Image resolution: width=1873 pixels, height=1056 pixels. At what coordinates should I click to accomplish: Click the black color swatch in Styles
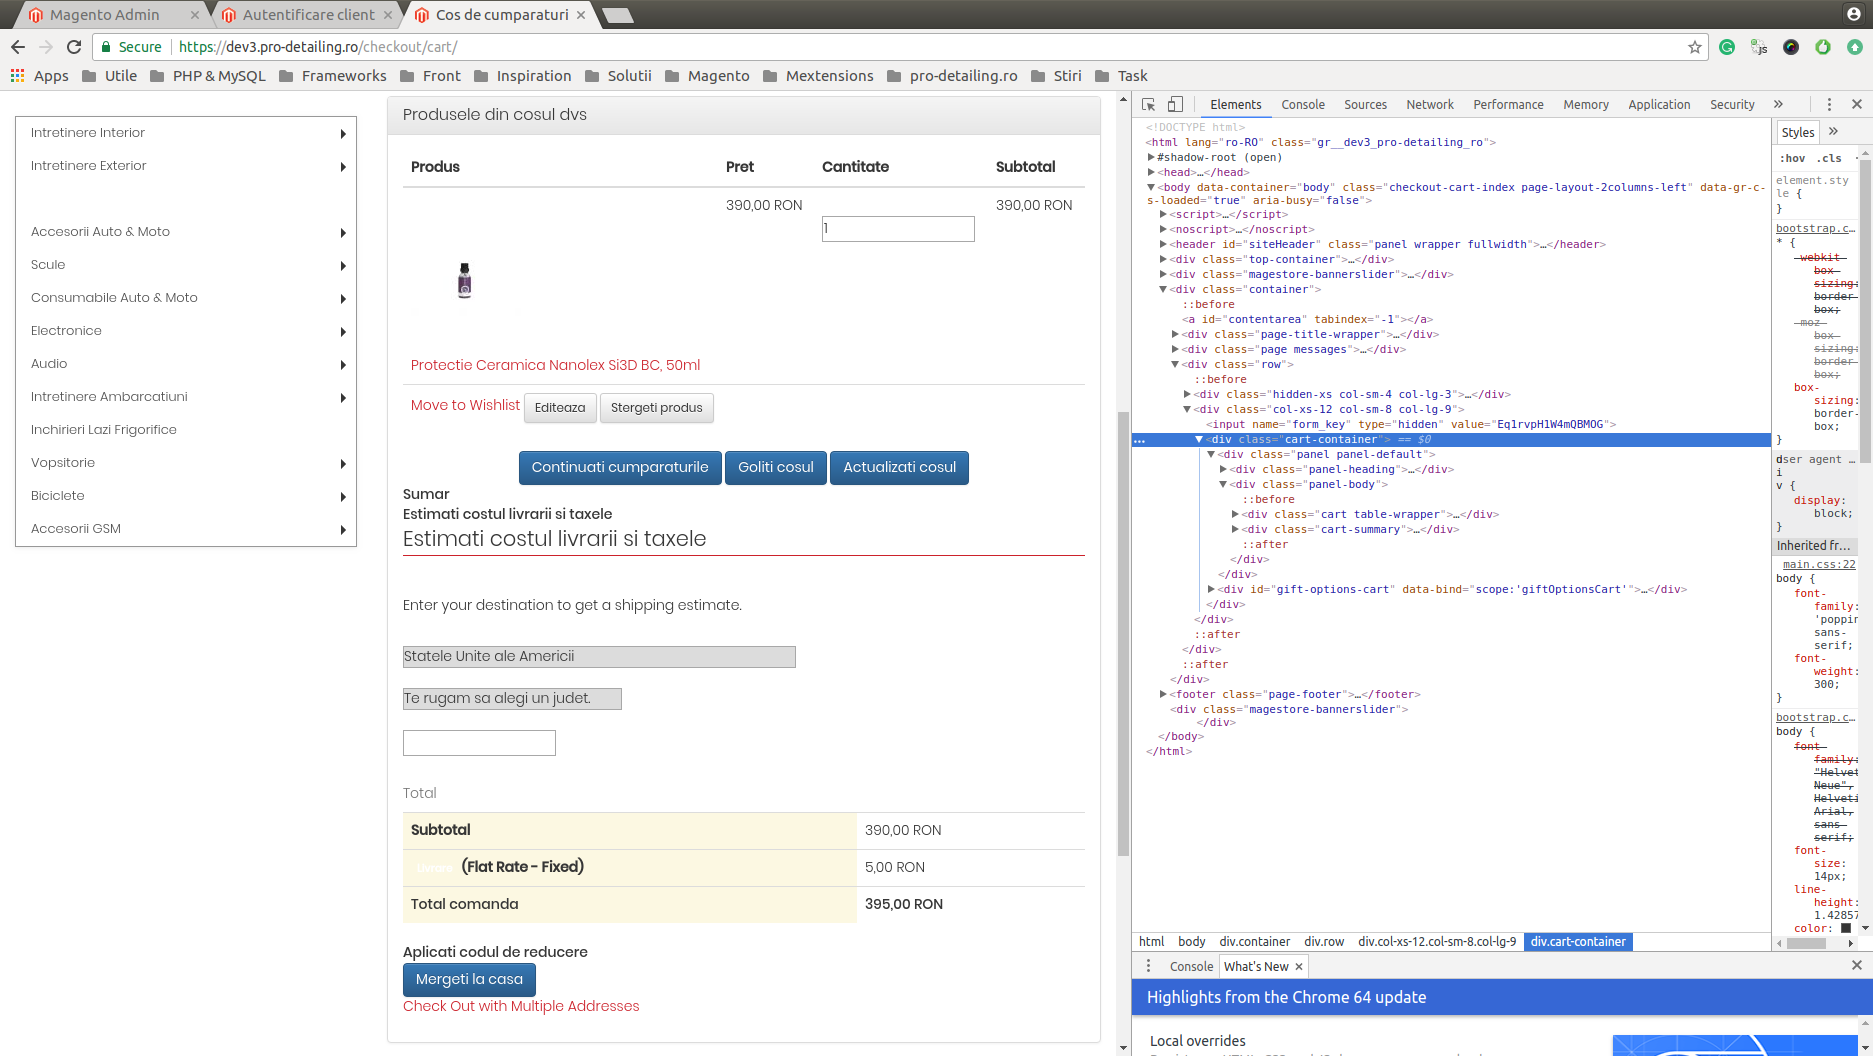pyautogui.click(x=1846, y=928)
